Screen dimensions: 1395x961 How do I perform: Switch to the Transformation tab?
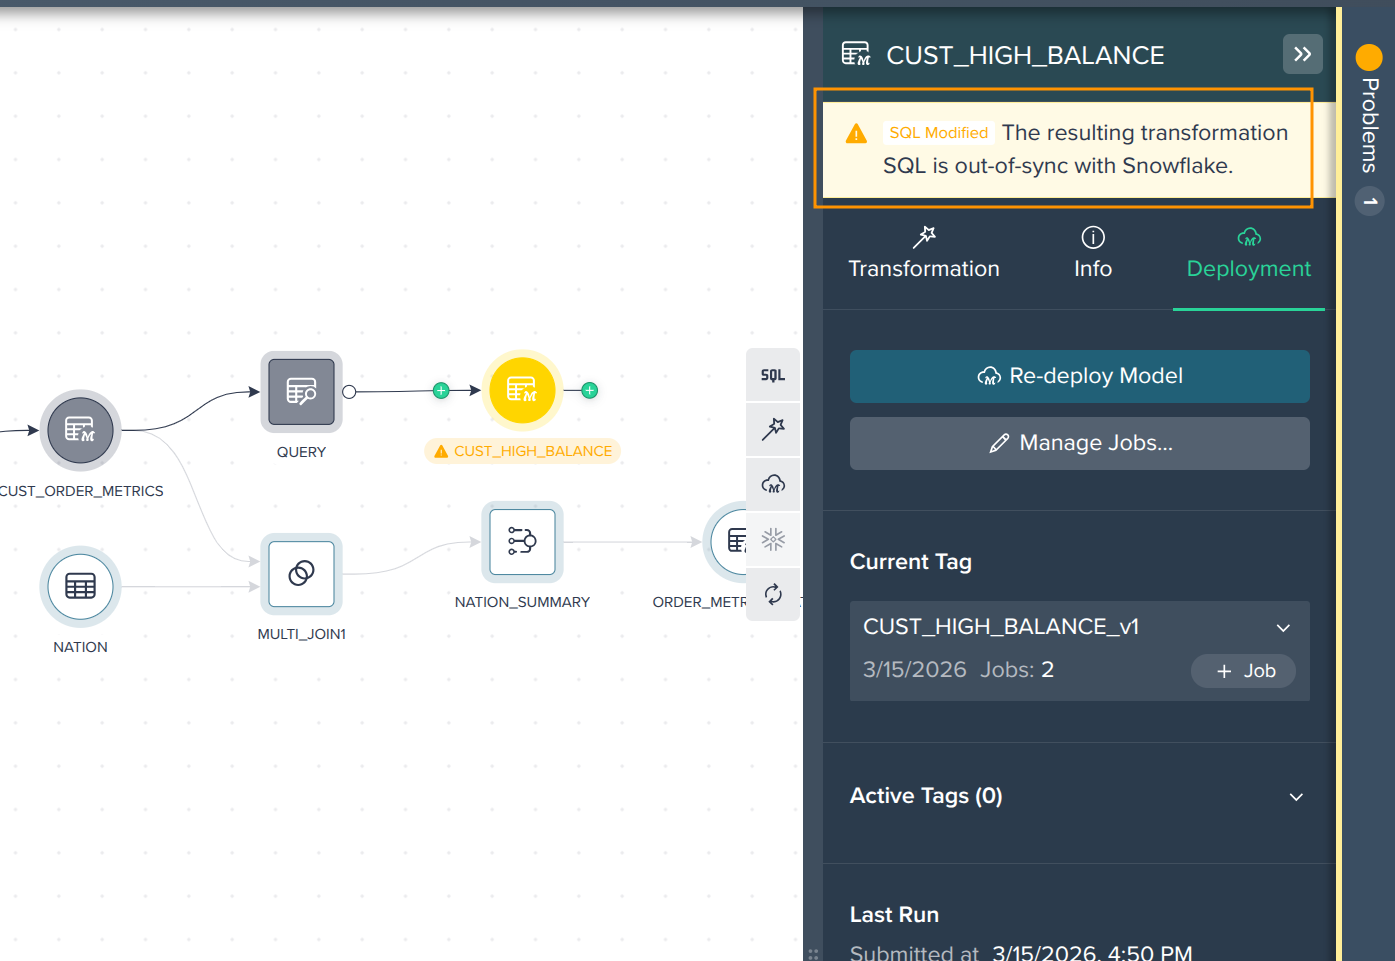pyautogui.click(x=923, y=253)
